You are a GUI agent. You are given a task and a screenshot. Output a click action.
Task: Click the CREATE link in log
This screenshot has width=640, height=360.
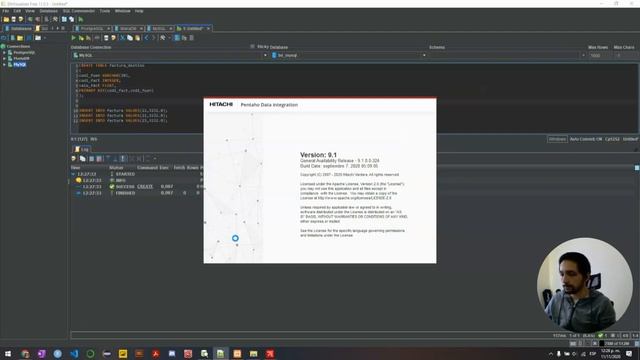[145, 187]
